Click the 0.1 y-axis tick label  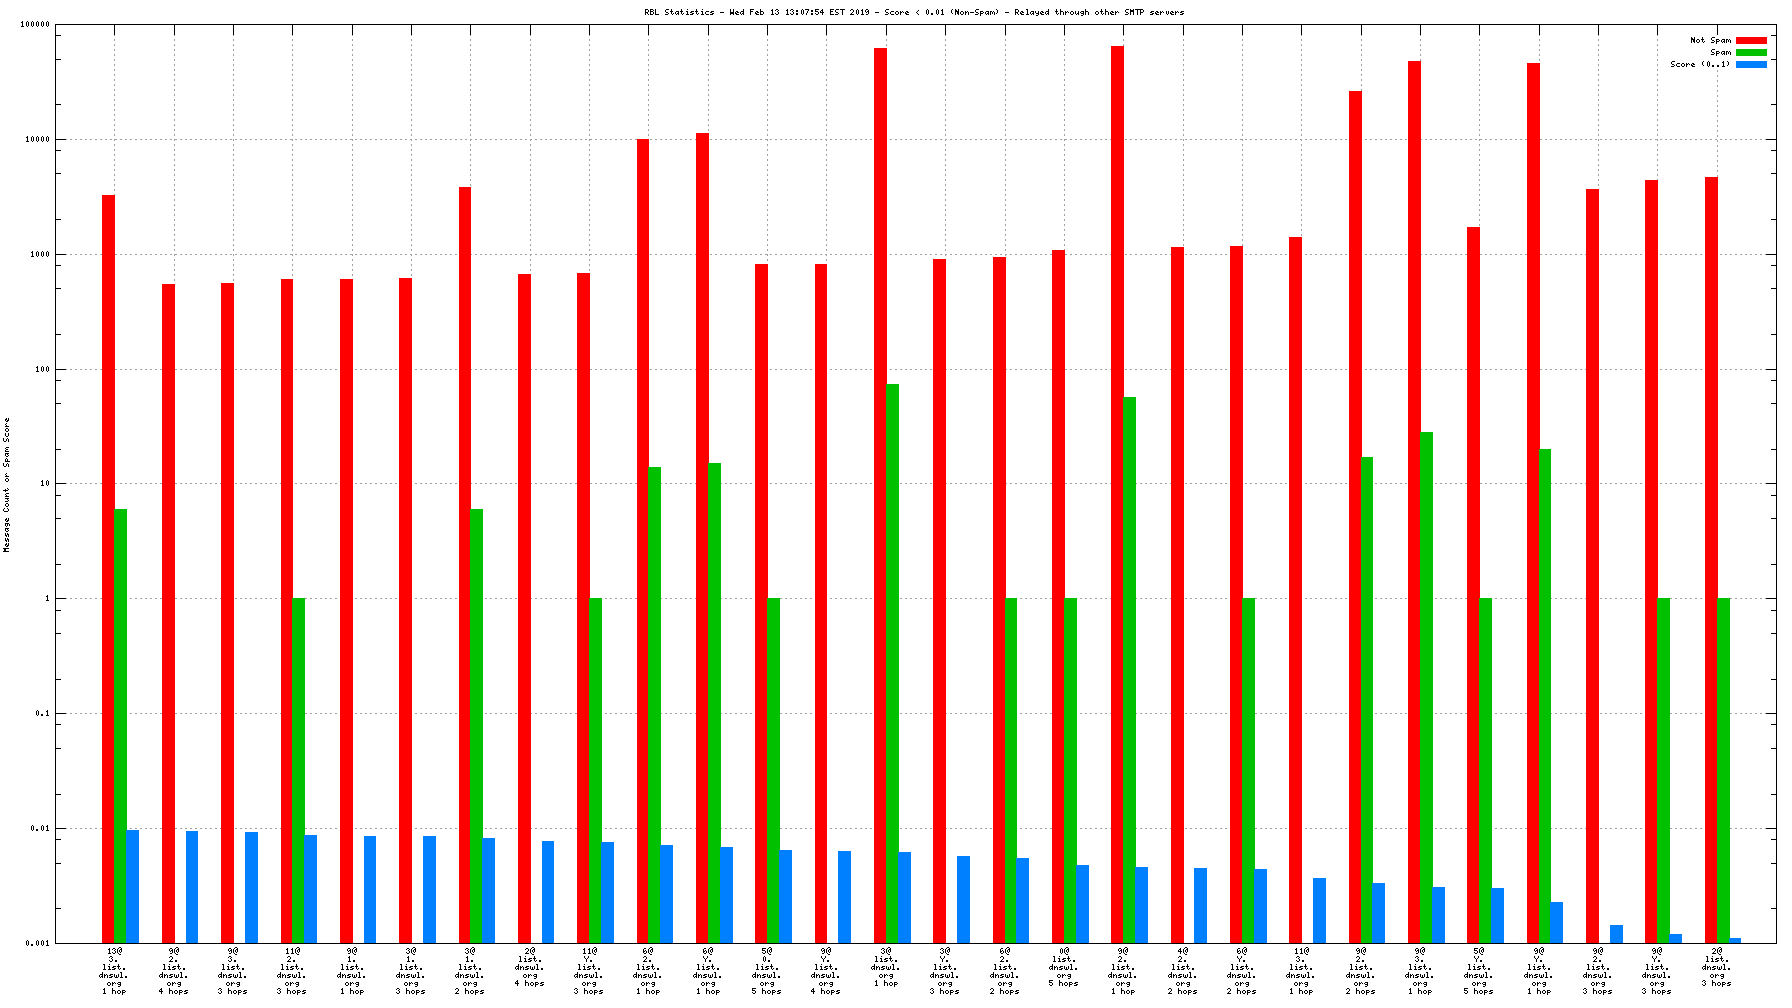[42, 714]
